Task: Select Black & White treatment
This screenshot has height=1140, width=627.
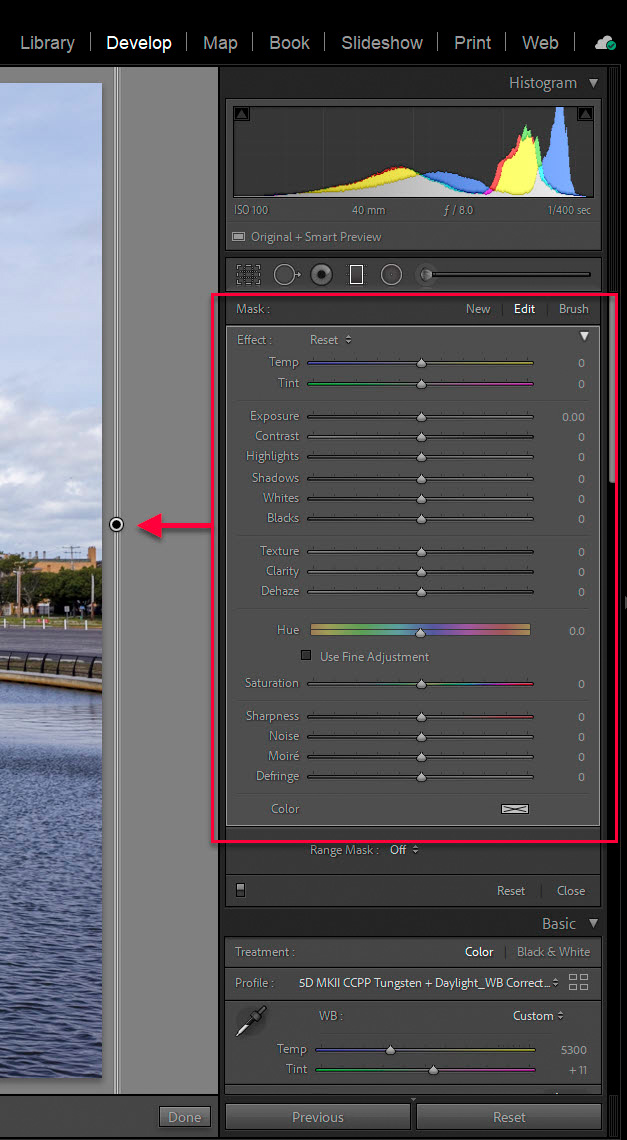Action: (554, 952)
